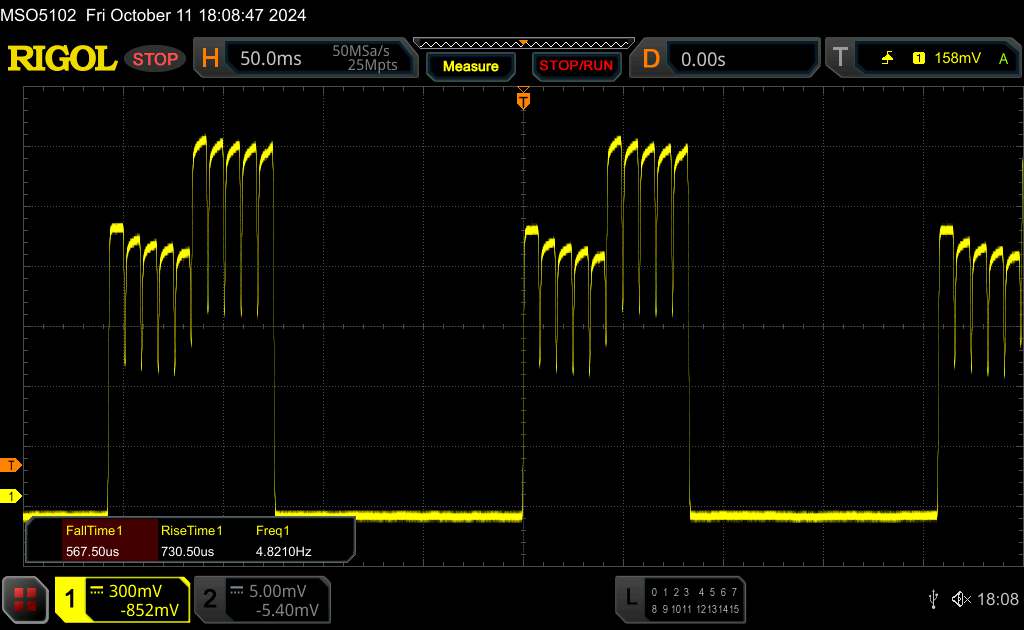Viewport: 1024px width, 630px height.
Task: Click the STOP/RUN button
Action: pyautogui.click(x=576, y=66)
